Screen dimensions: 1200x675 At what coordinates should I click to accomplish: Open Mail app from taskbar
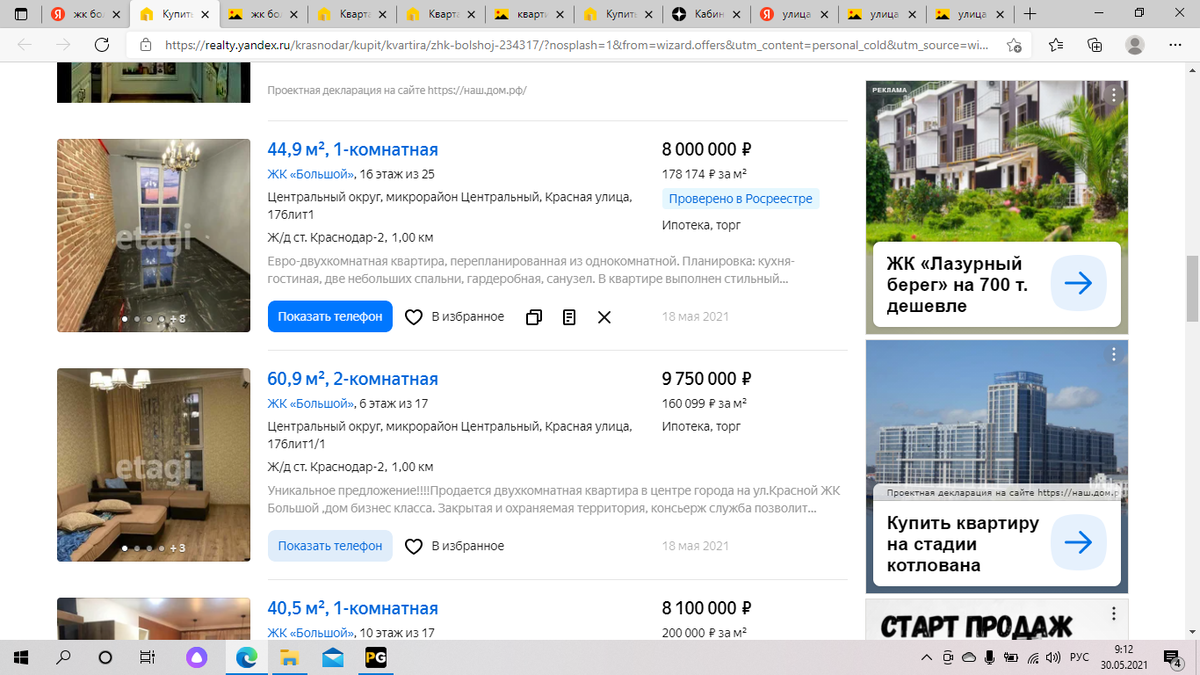tap(333, 657)
